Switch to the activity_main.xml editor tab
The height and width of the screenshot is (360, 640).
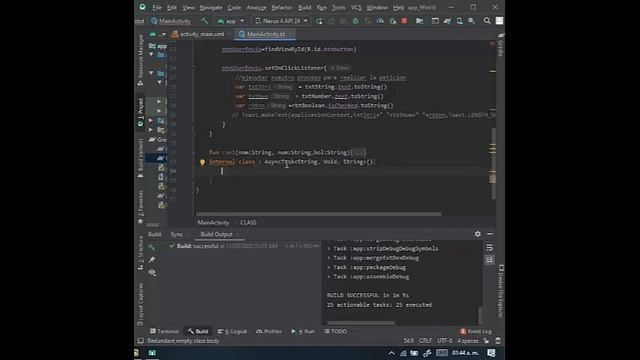click(202, 34)
